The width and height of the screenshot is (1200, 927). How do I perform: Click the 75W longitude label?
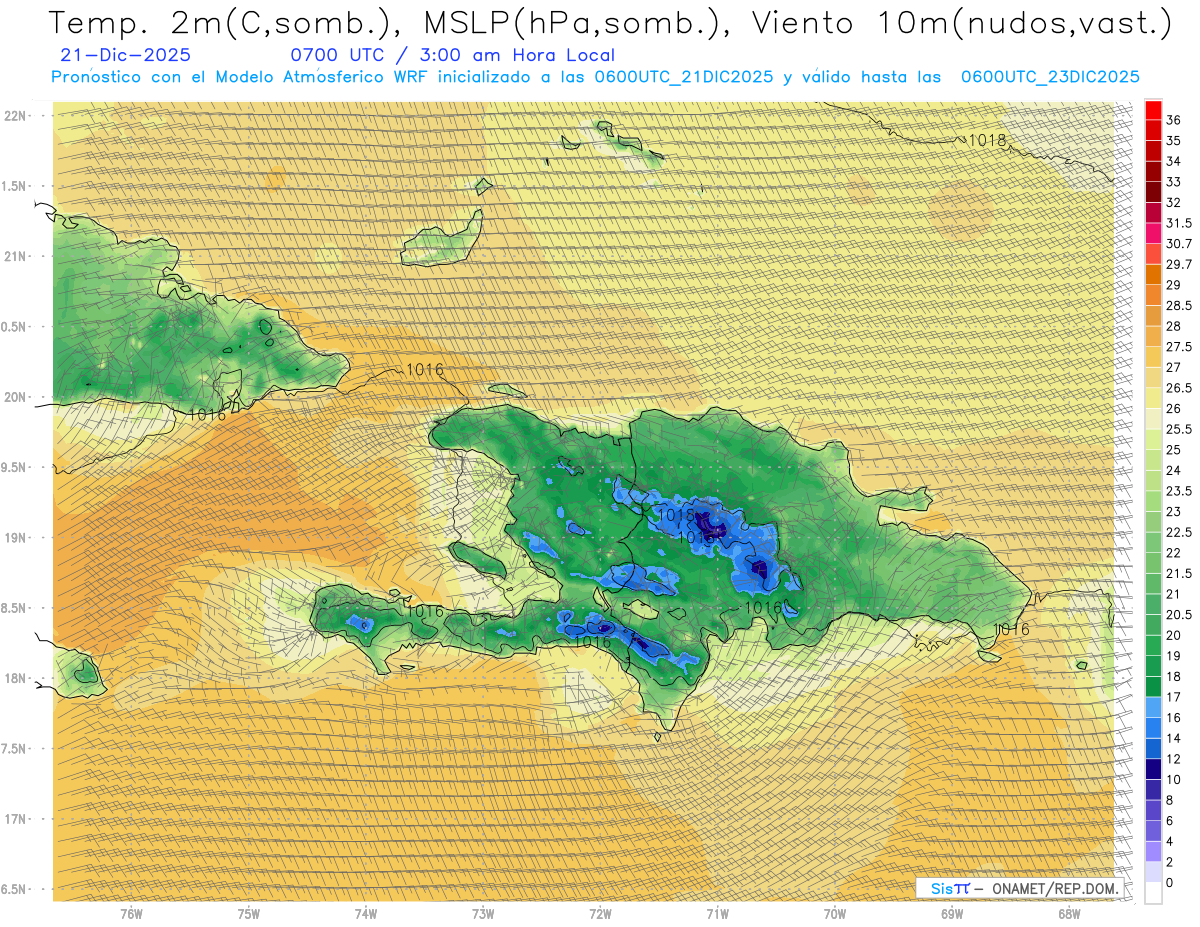pos(249,914)
